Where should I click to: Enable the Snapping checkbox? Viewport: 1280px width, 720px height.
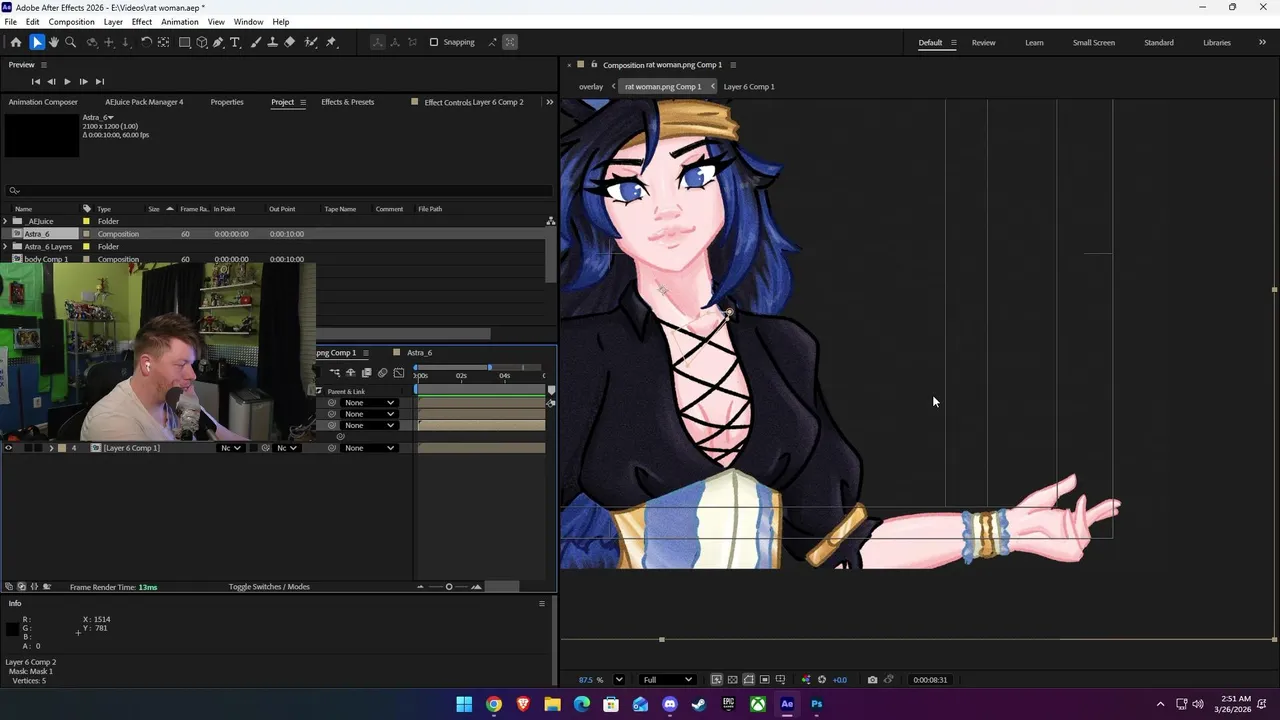click(x=434, y=42)
